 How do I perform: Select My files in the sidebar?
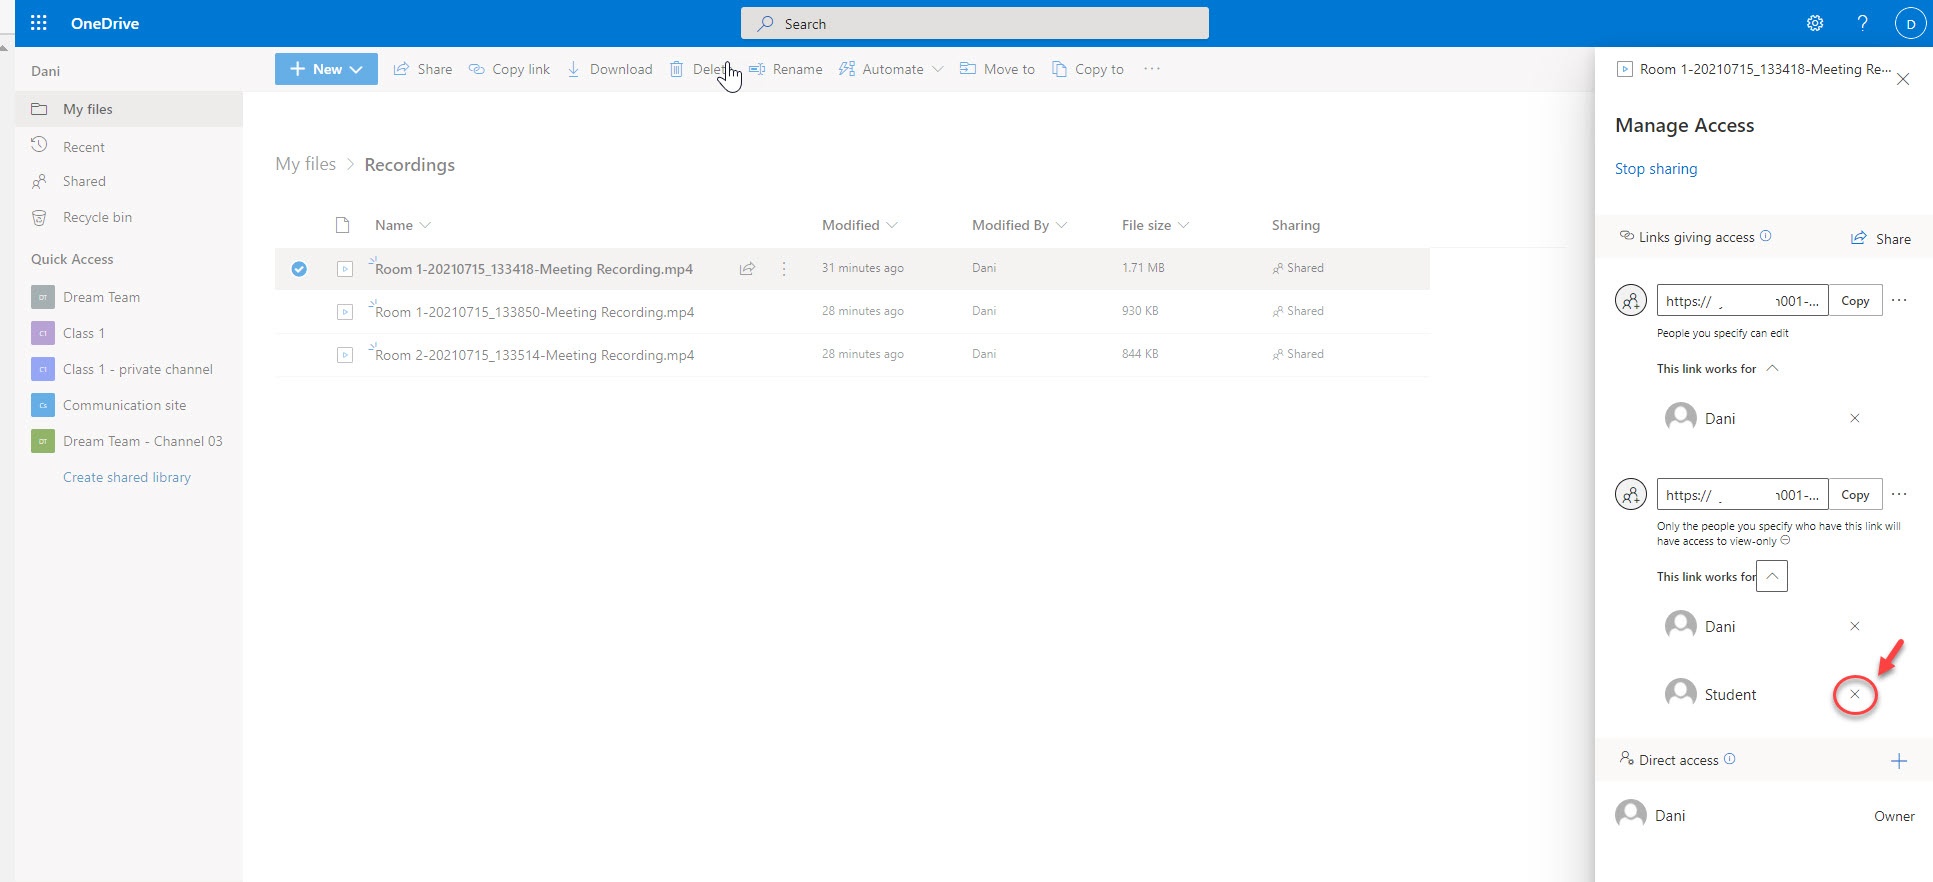tap(129, 109)
